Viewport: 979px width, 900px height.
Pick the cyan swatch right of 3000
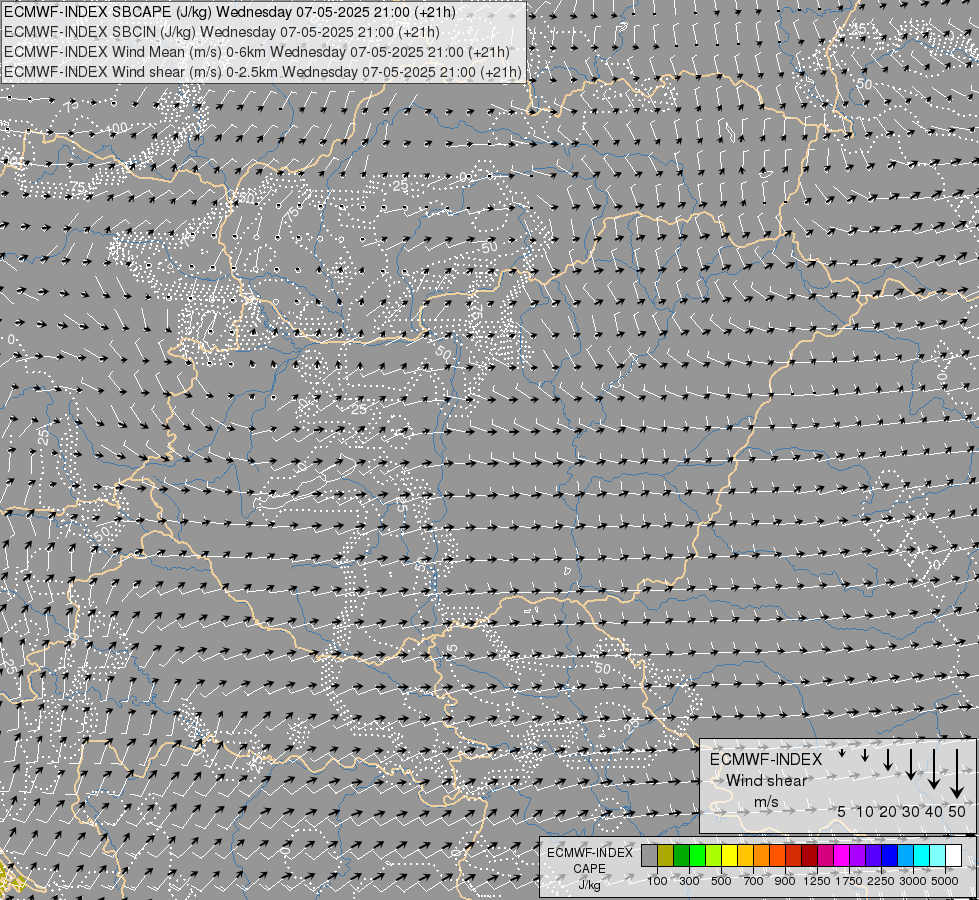tap(922, 855)
